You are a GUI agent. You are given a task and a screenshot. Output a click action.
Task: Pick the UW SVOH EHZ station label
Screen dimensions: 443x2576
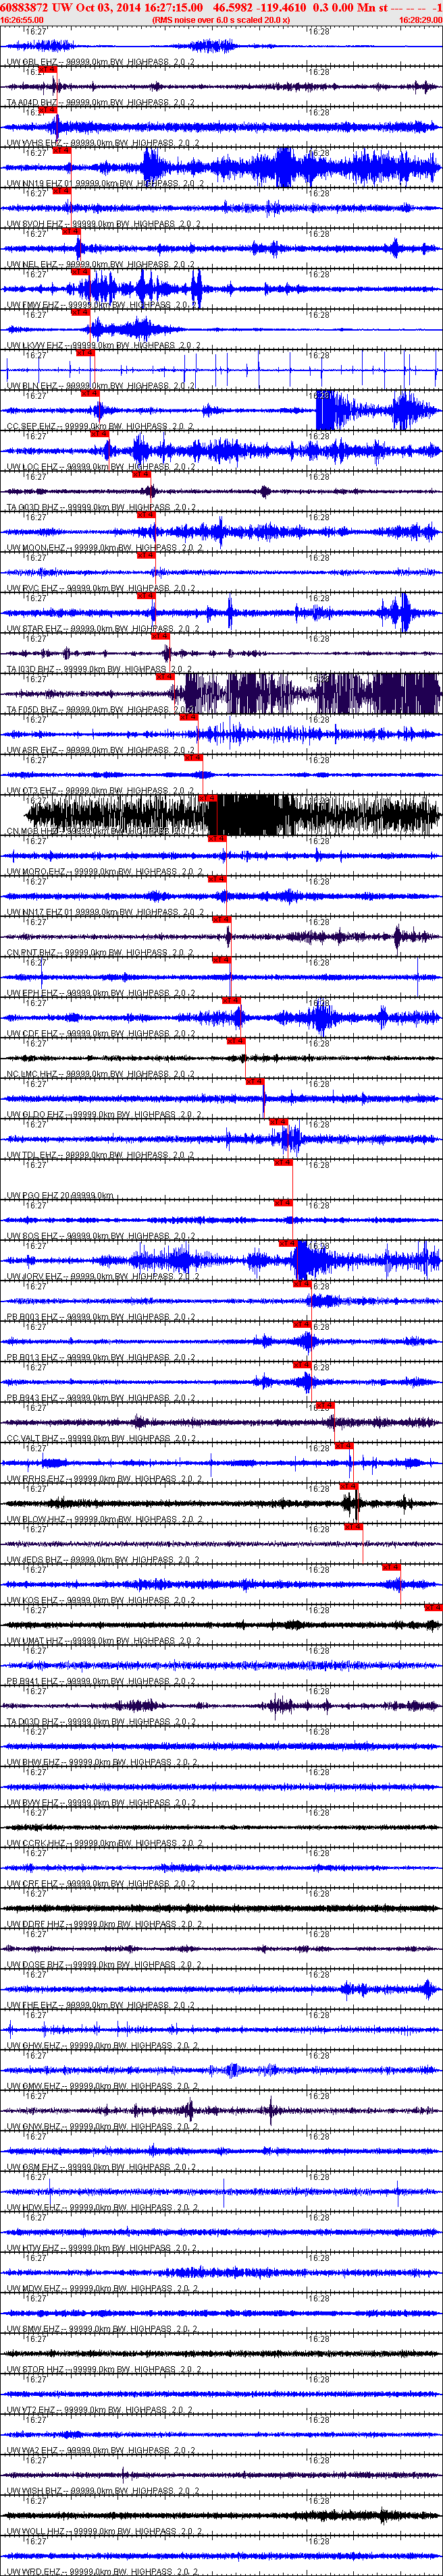tap(103, 224)
